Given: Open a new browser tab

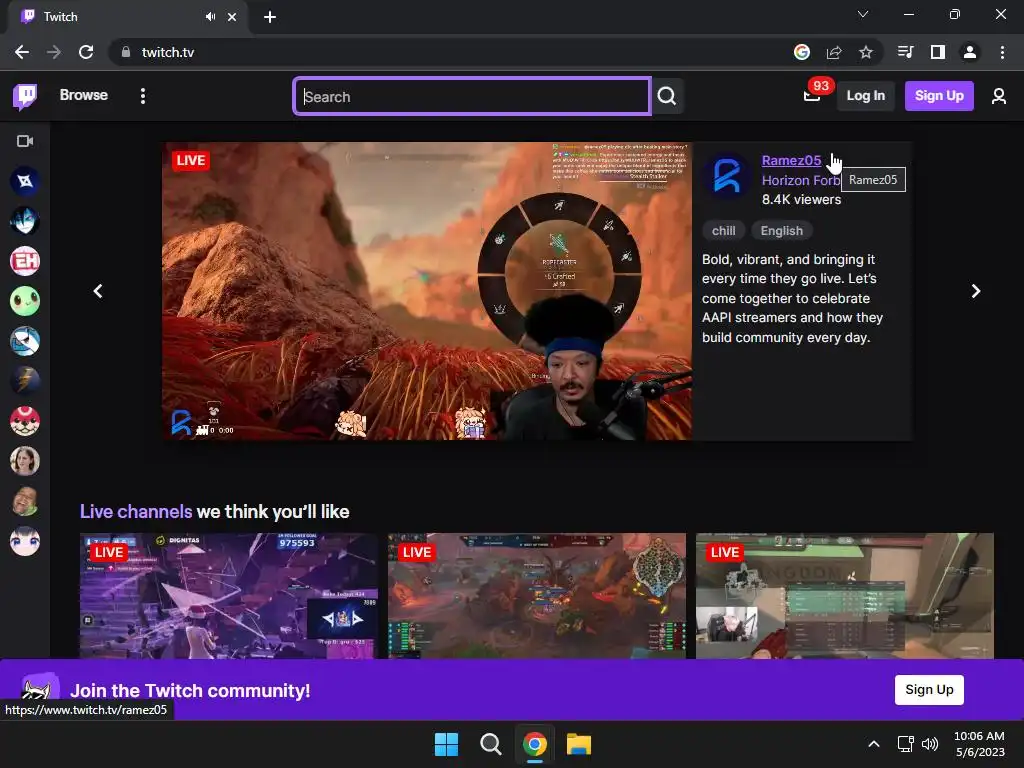Looking at the screenshot, I should (270, 17).
